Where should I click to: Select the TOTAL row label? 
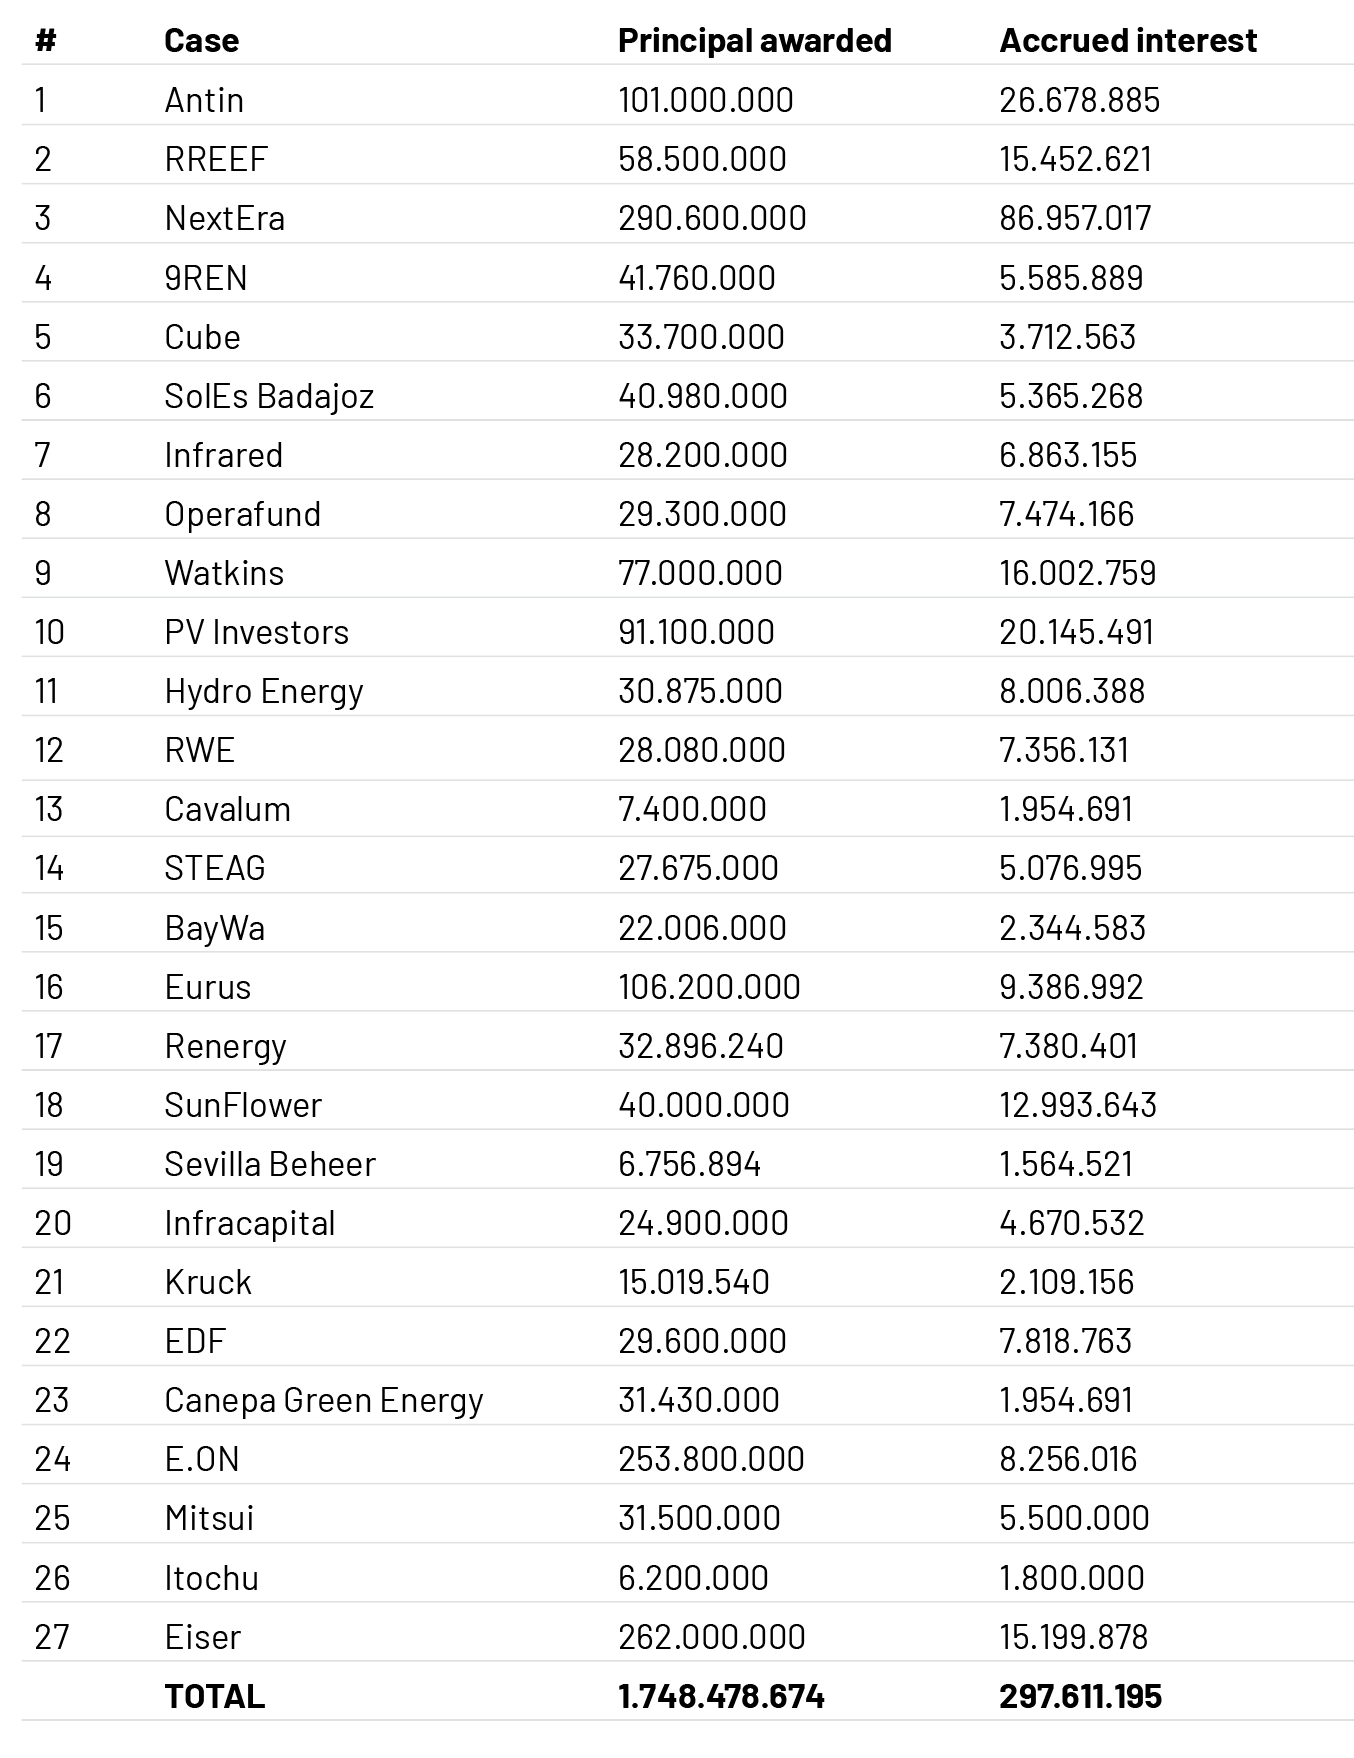(215, 1696)
